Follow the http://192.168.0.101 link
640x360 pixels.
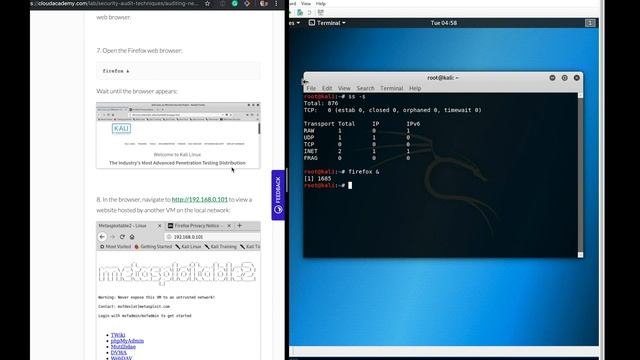[200, 199]
